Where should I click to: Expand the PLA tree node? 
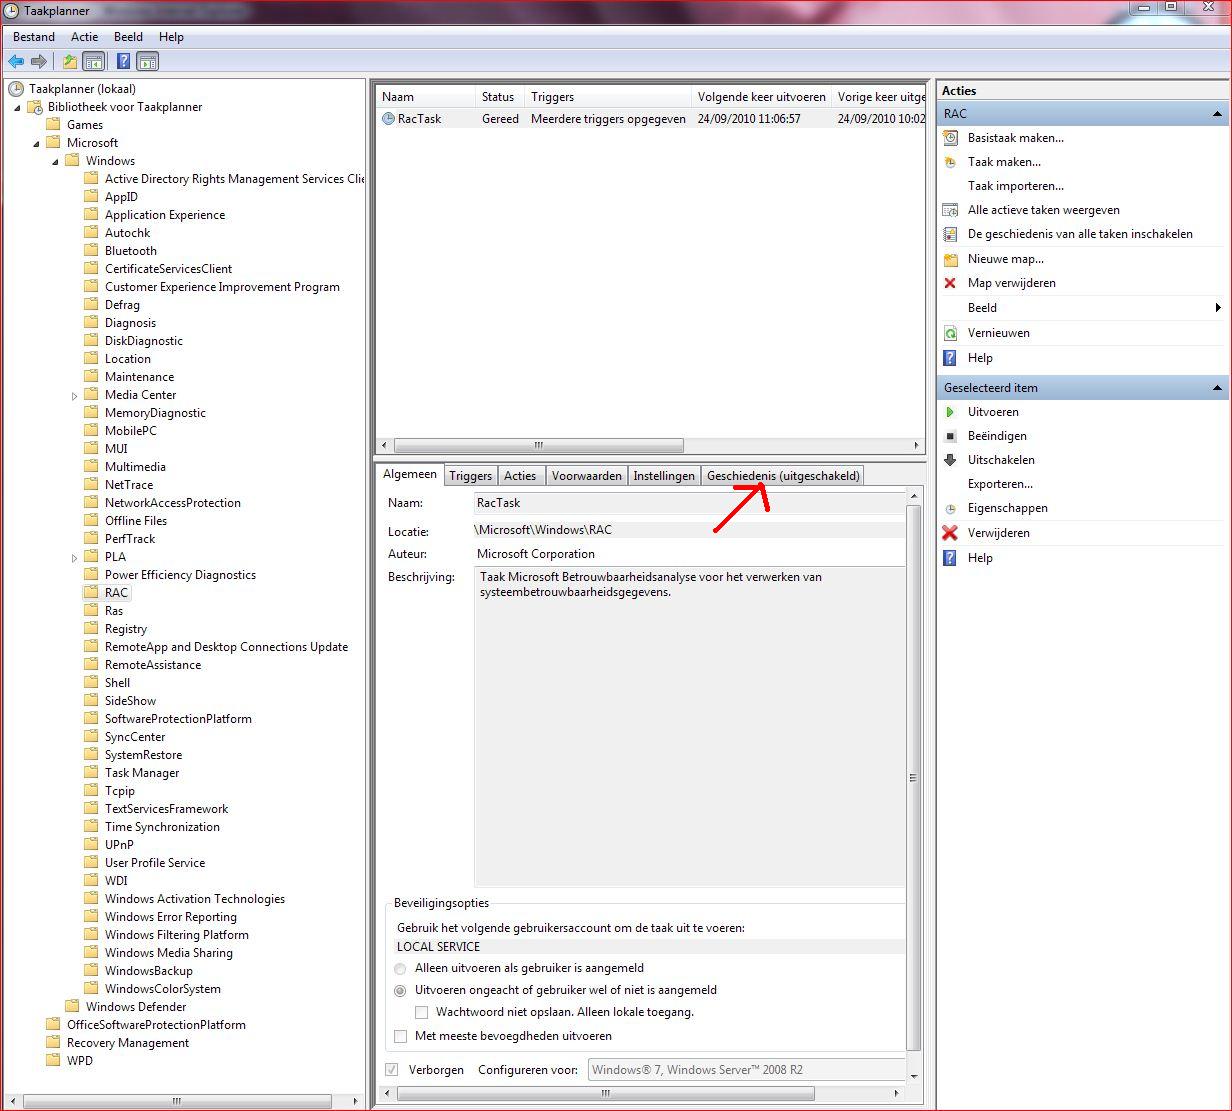(75, 558)
